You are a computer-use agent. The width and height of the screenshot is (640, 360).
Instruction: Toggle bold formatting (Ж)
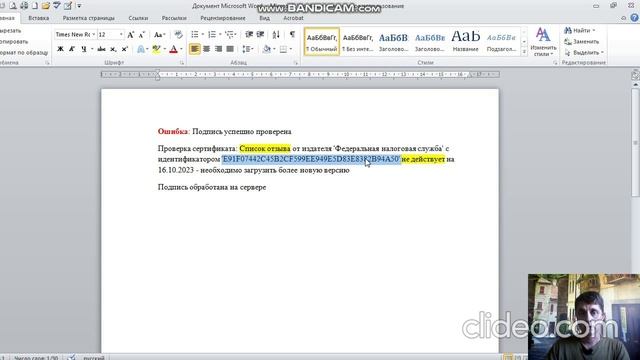click(x=60, y=49)
